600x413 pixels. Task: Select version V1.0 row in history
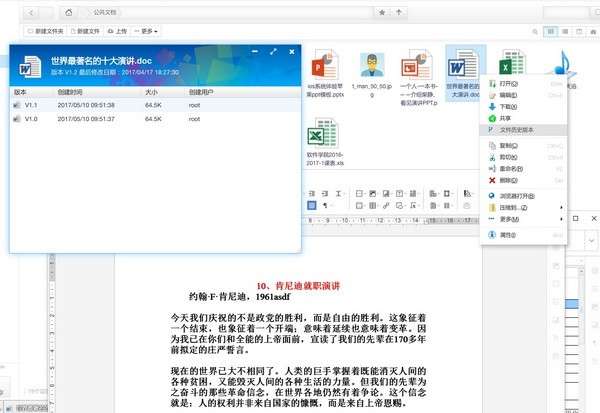click(155, 119)
